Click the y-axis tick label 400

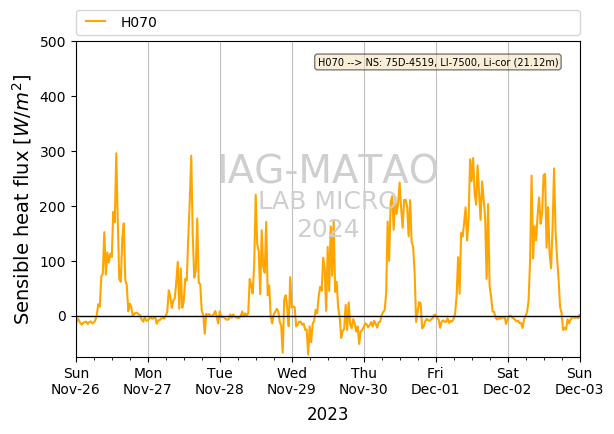pyautogui.click(x=53, y=97)
